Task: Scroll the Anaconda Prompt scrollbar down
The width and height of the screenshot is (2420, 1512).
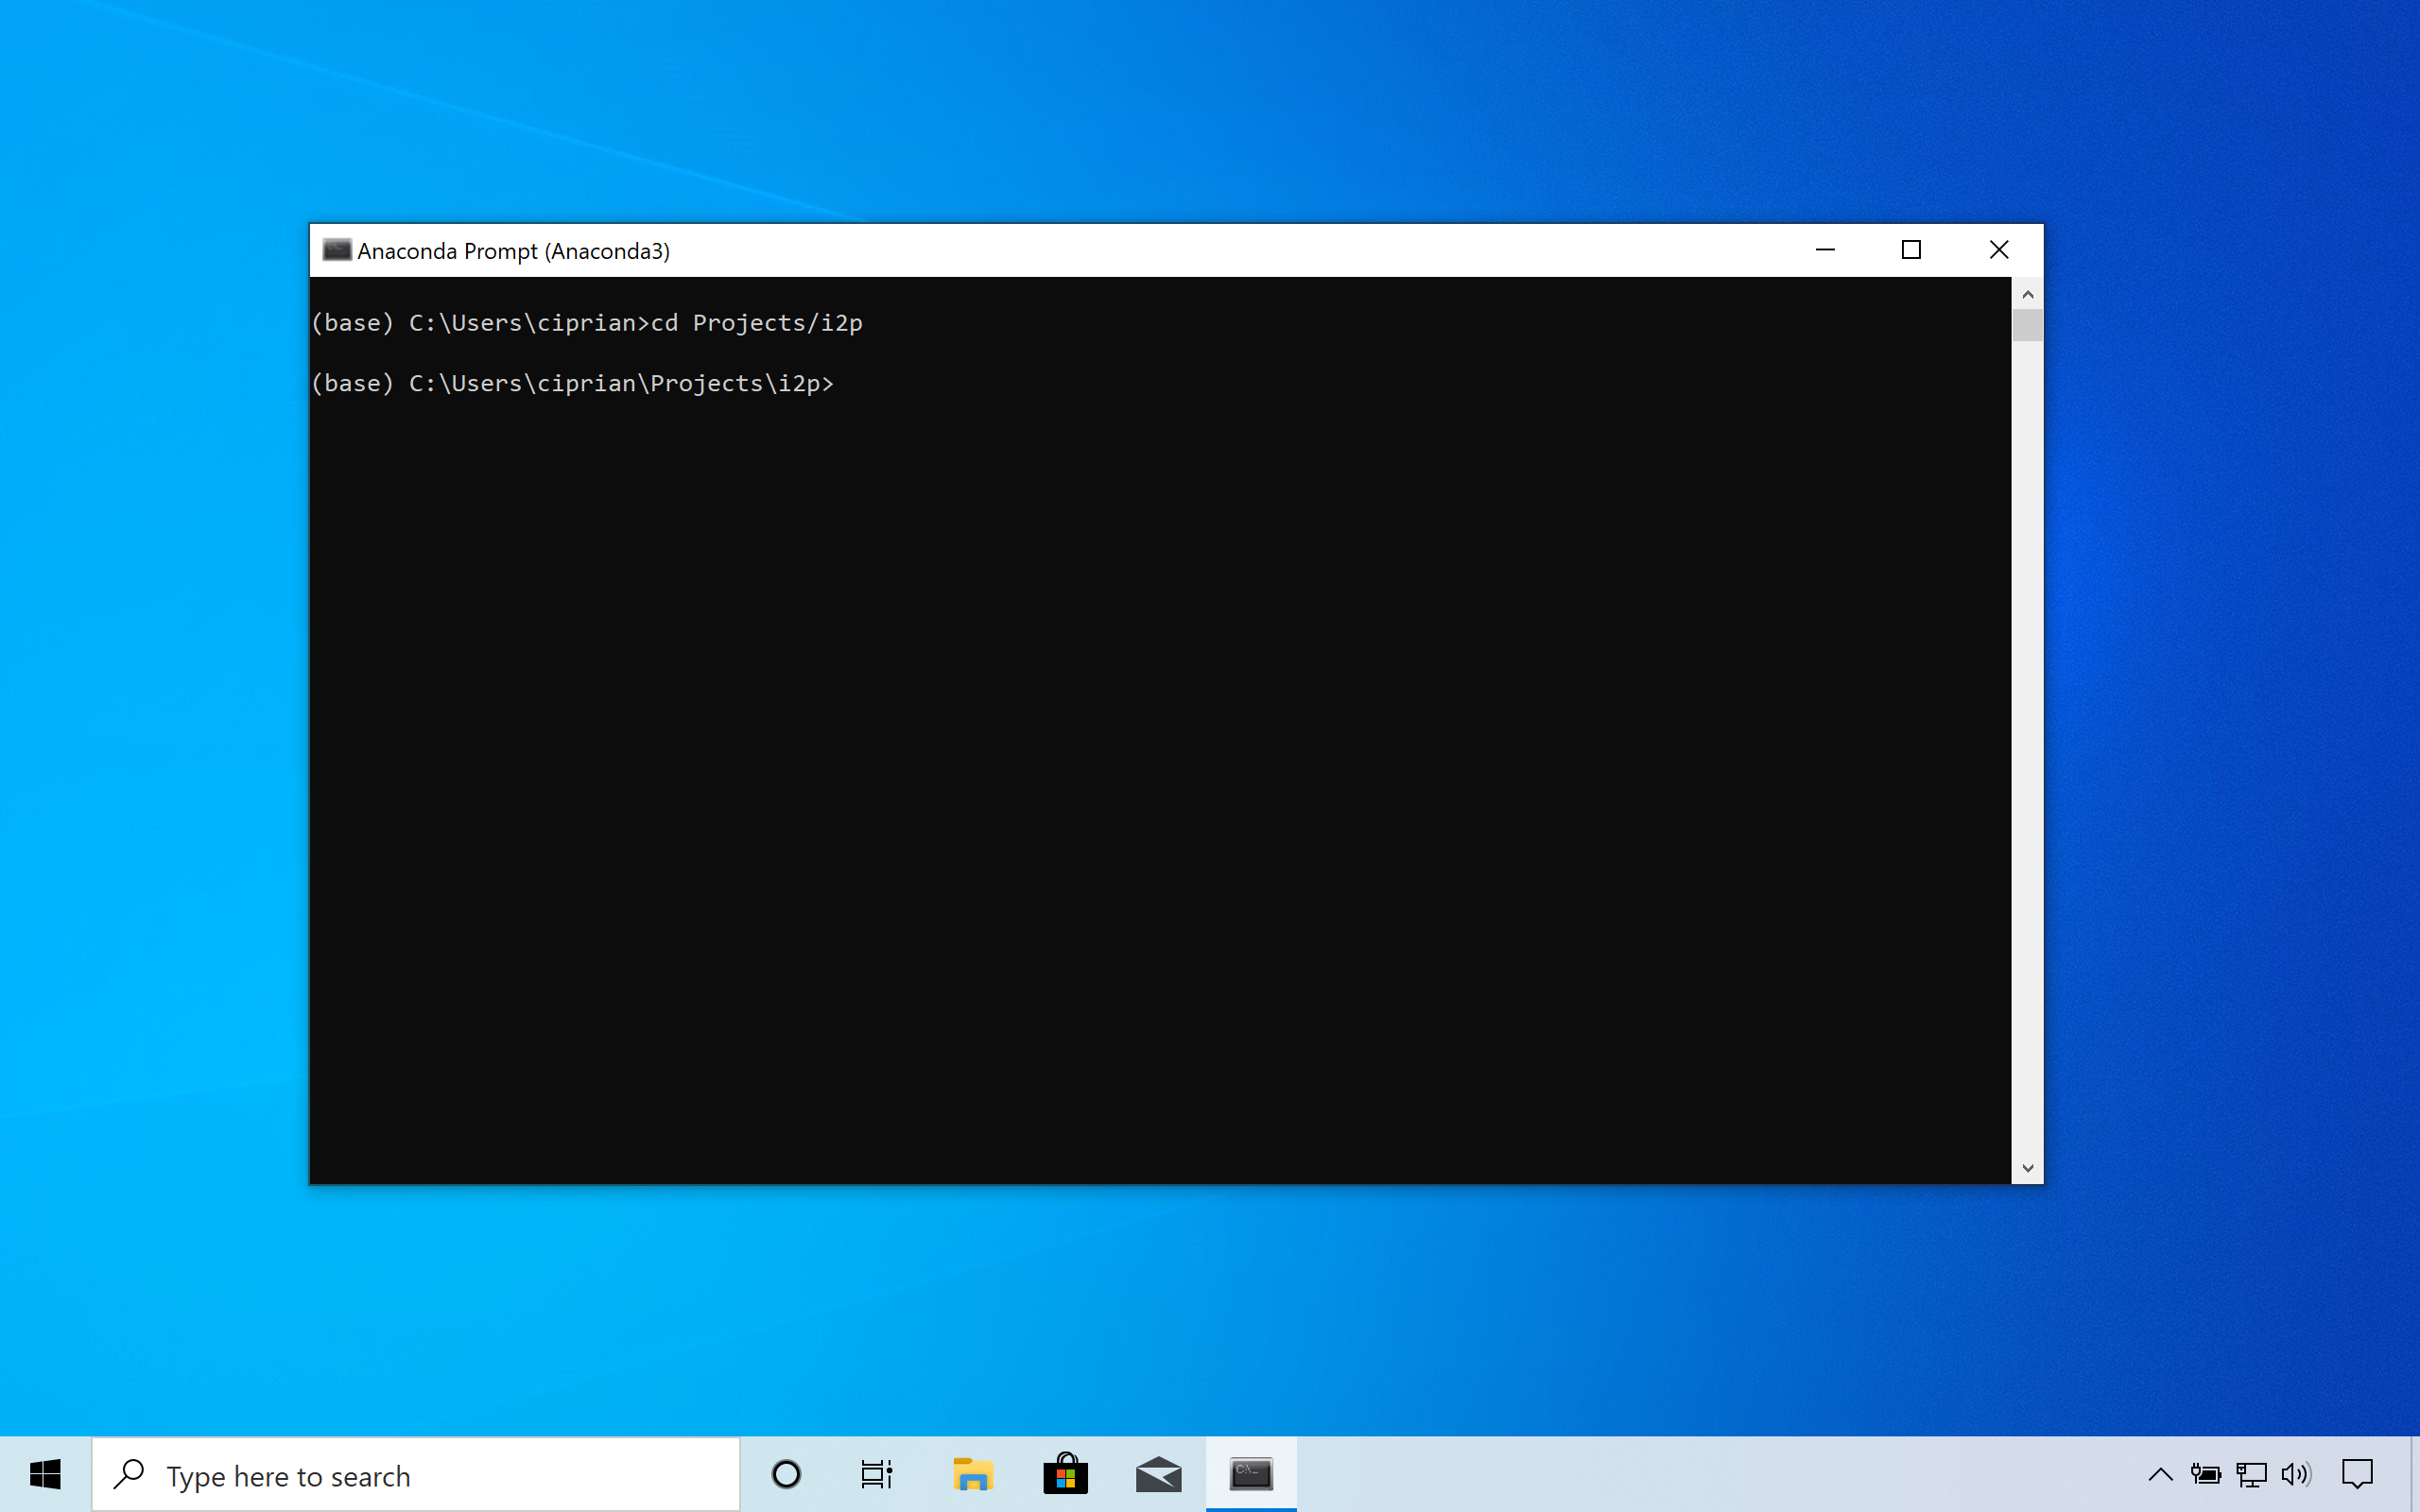Action: [2026, 1167]
